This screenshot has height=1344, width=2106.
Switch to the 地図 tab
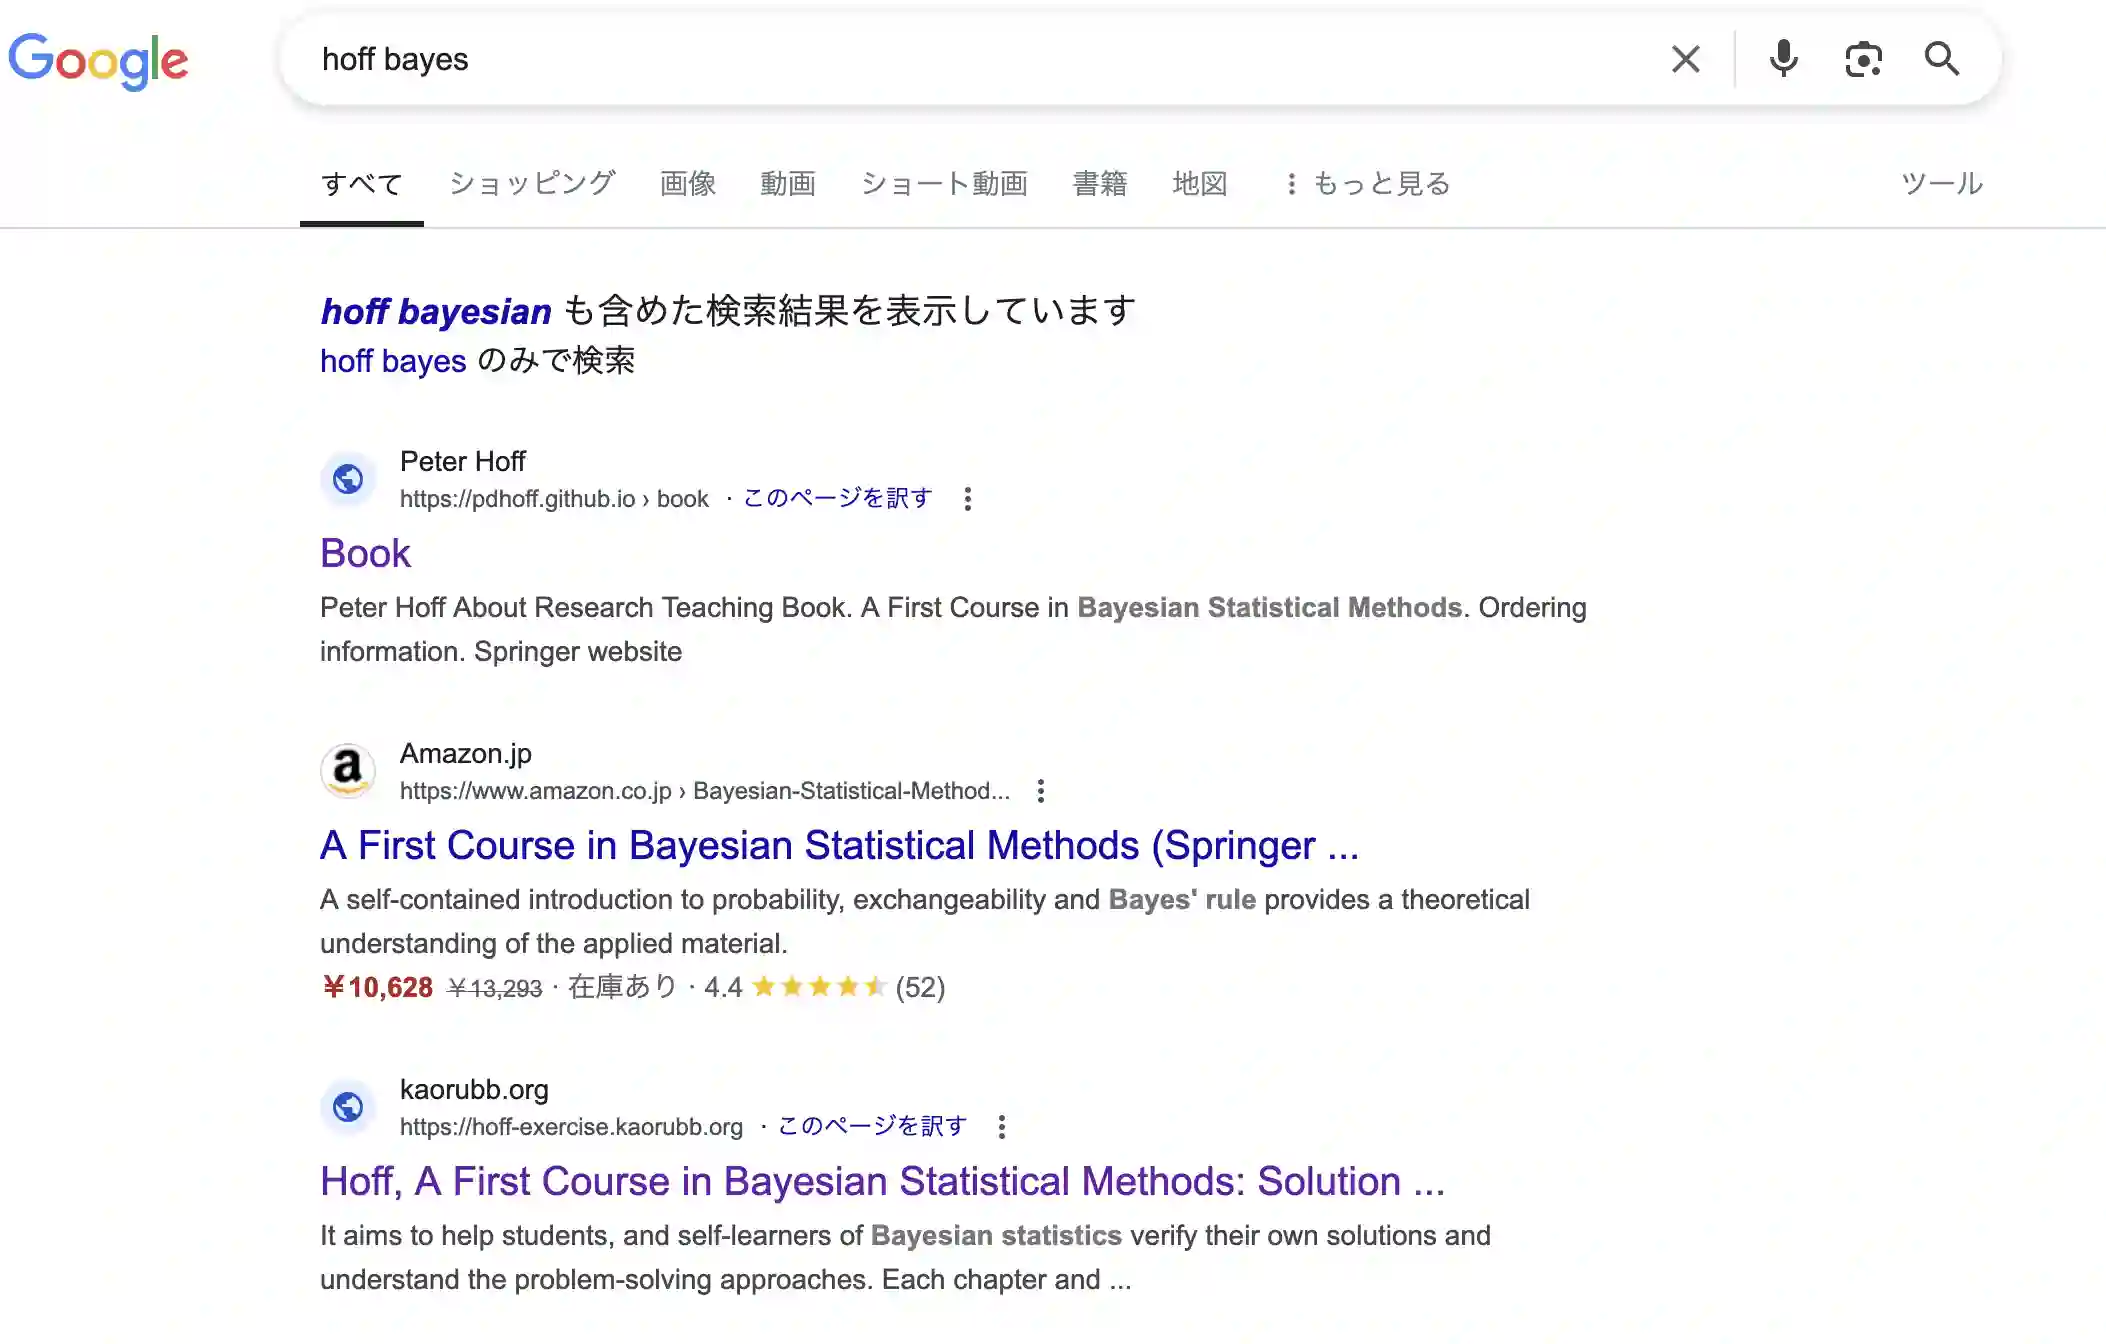pos(1200,184)
